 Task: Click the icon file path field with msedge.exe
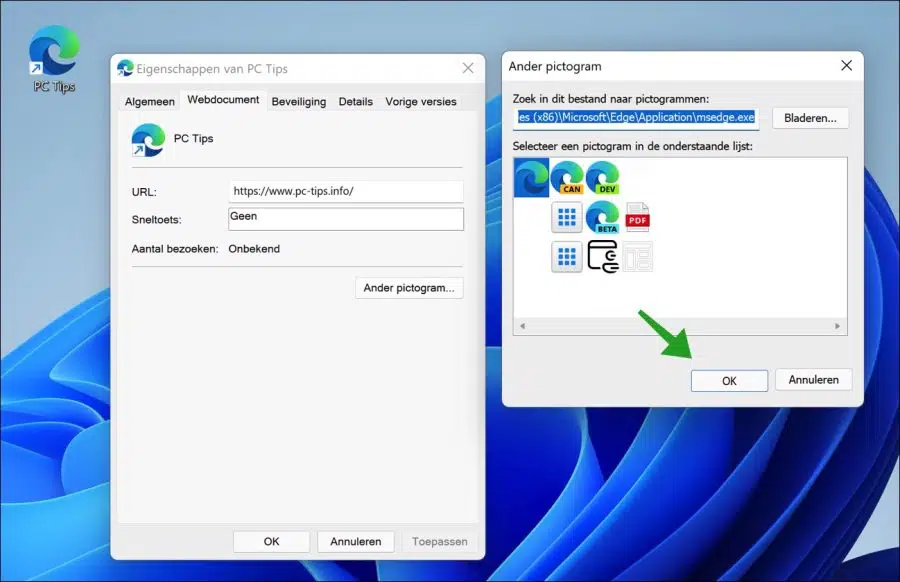(x=636, y=118)
